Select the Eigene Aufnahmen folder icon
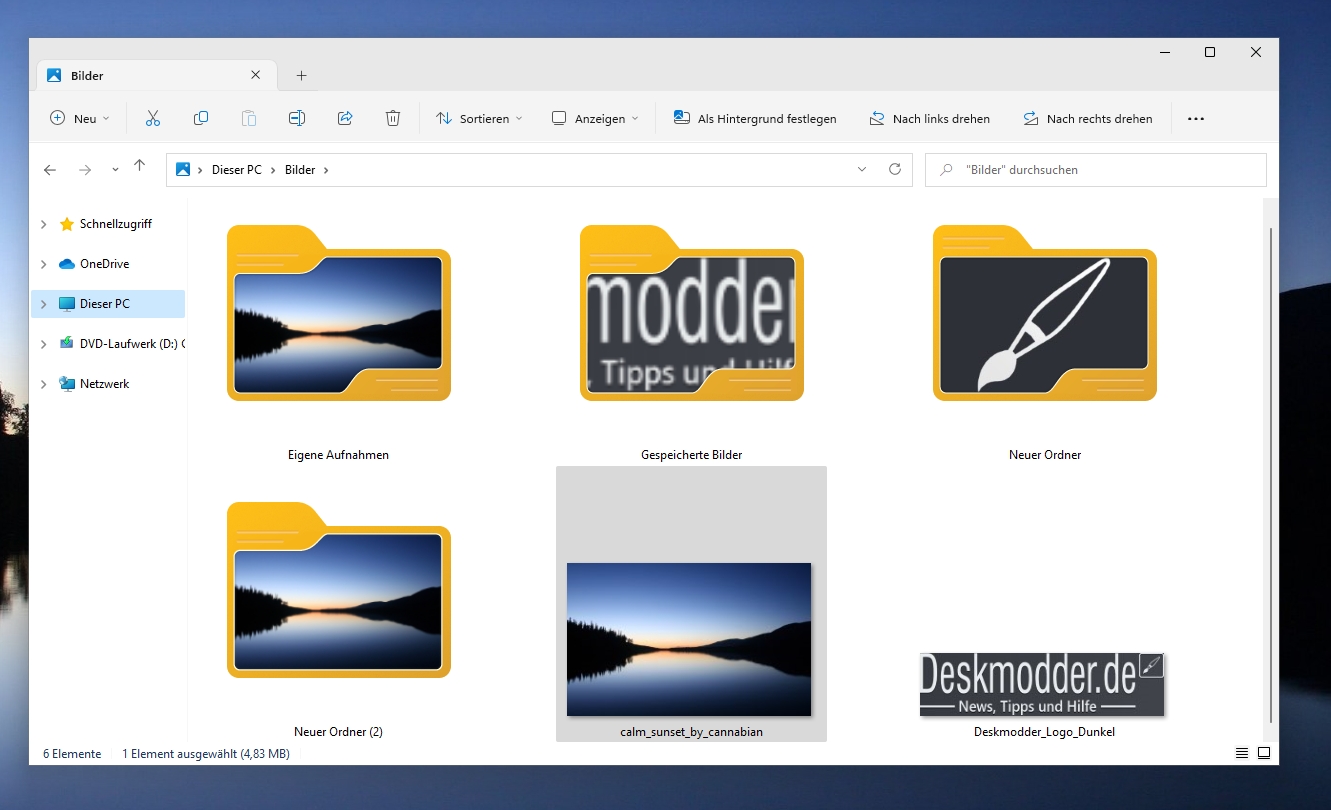 pyautogui.click(x=339, y=313)
